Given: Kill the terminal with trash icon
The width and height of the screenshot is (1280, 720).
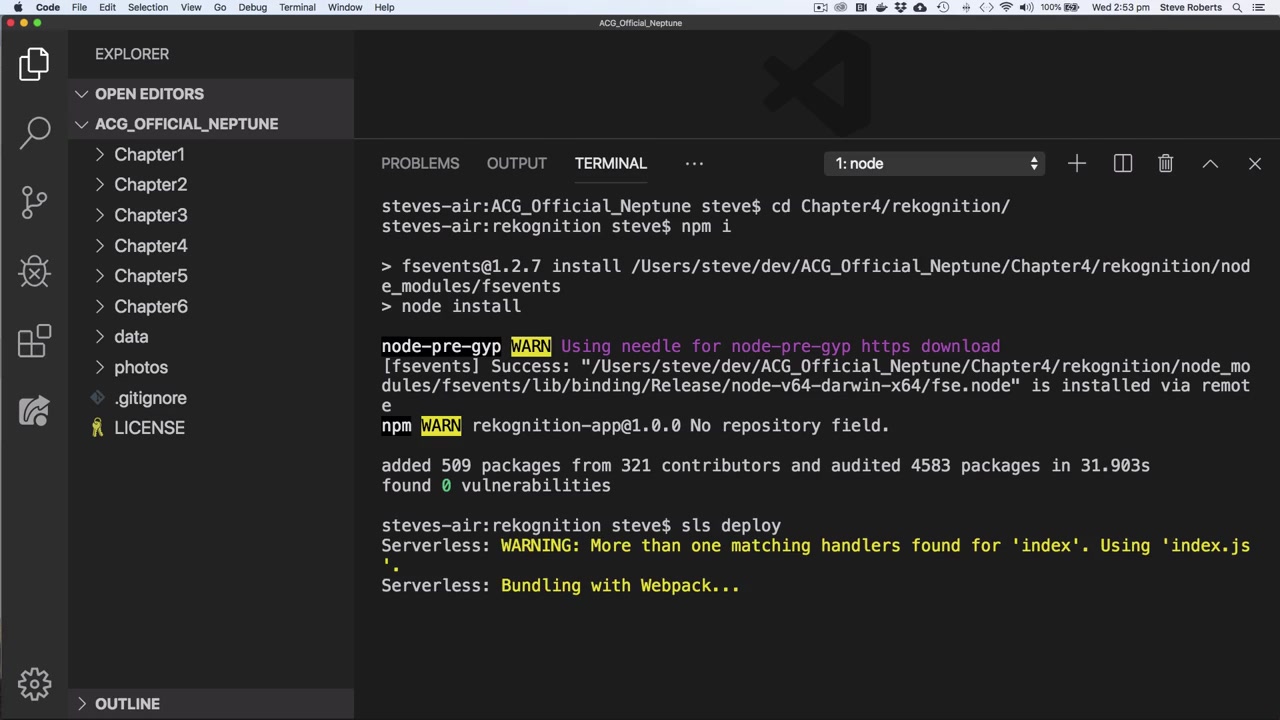Looking at the screenshot, I should point(1165,163).
